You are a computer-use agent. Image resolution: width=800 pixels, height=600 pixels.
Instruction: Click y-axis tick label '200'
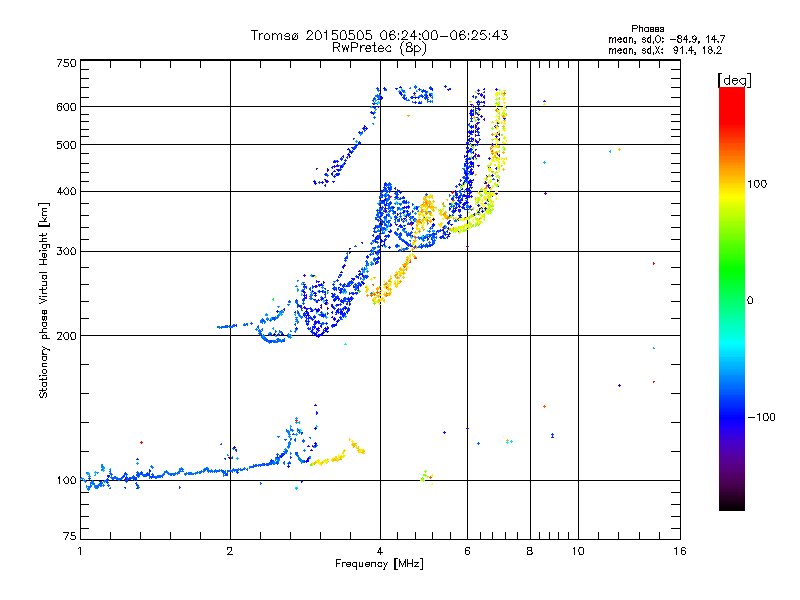(66, 336)
